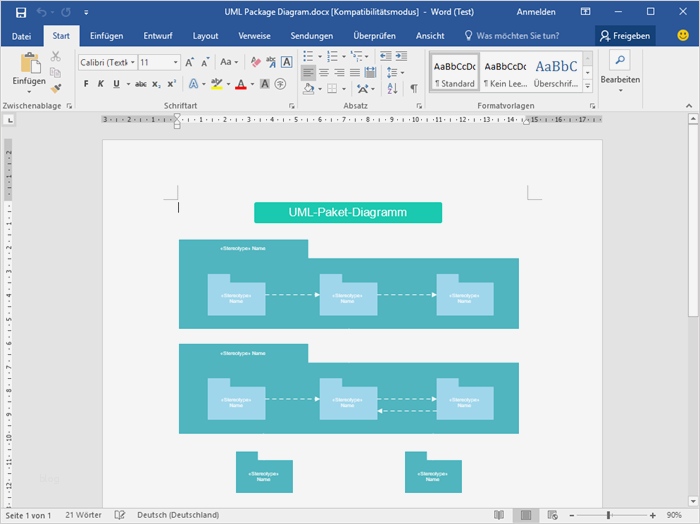
Task: Expand the Formatvorlagen styles gallery
Action: click(x=588, y=86)
